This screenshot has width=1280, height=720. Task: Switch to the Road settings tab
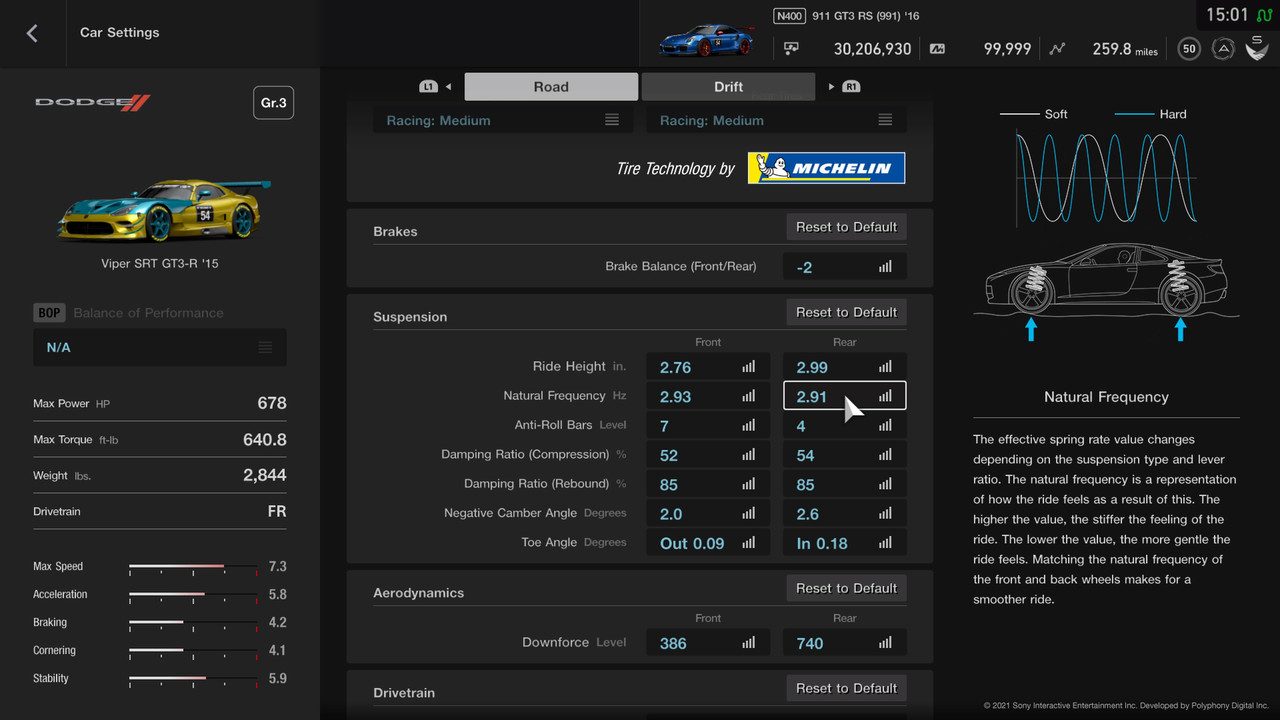click(x=551, y=87)
